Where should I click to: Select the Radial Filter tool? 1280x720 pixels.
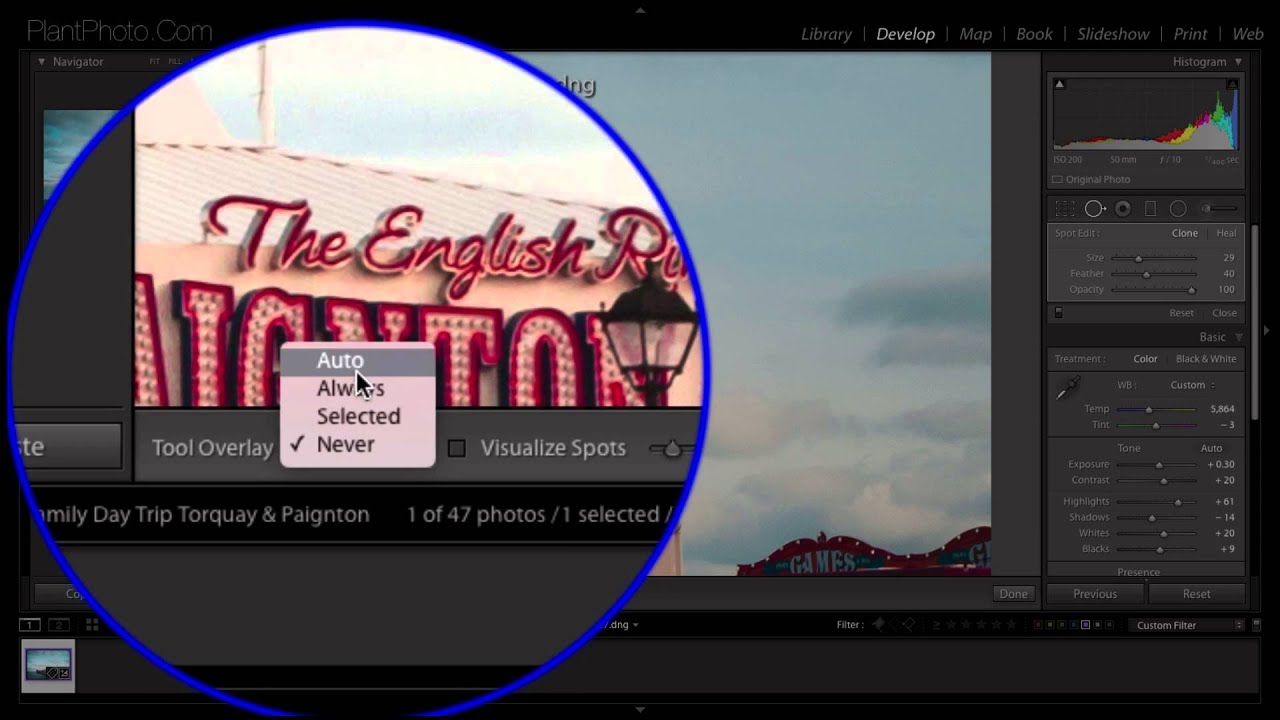pyautogui.click(x=1178, y=209)
